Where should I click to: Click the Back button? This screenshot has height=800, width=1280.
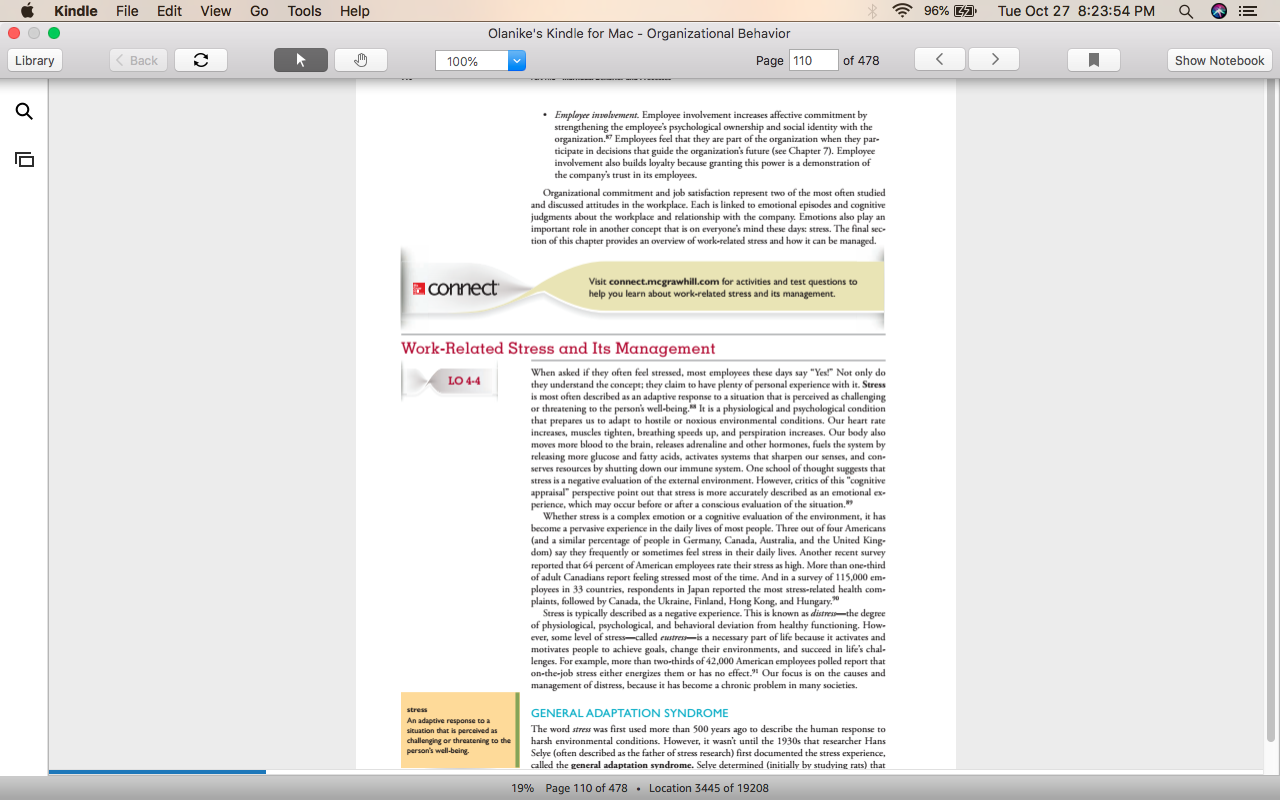pos(138,60)
